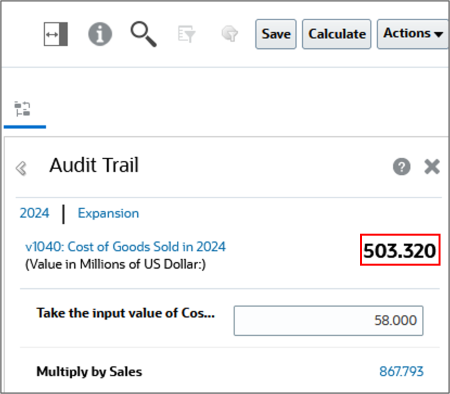Image resolution: width=450 pixels, height=394 pixels.
Task: Click the Take the input value label
Action: [x=126, y=313]
